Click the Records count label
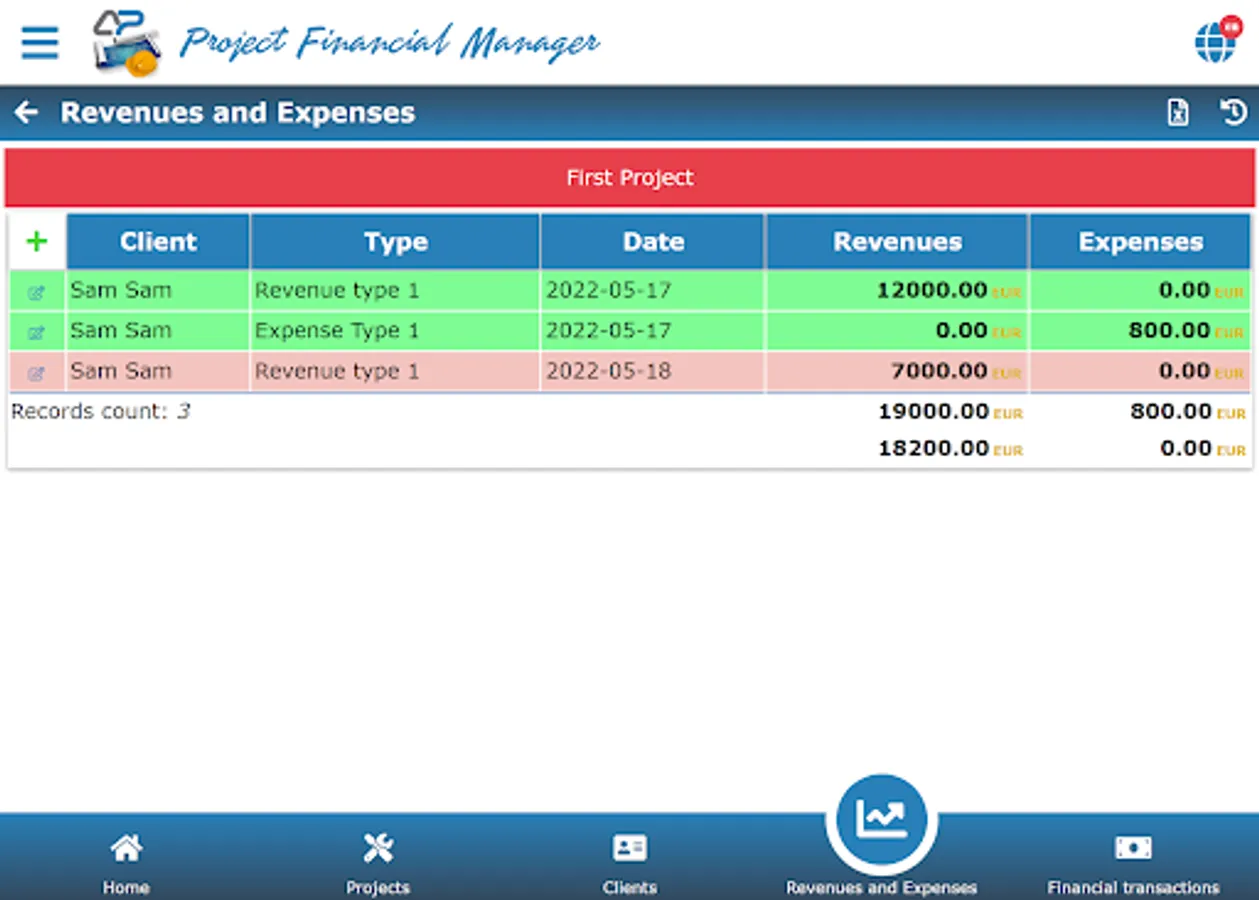 tap(100, 411)
